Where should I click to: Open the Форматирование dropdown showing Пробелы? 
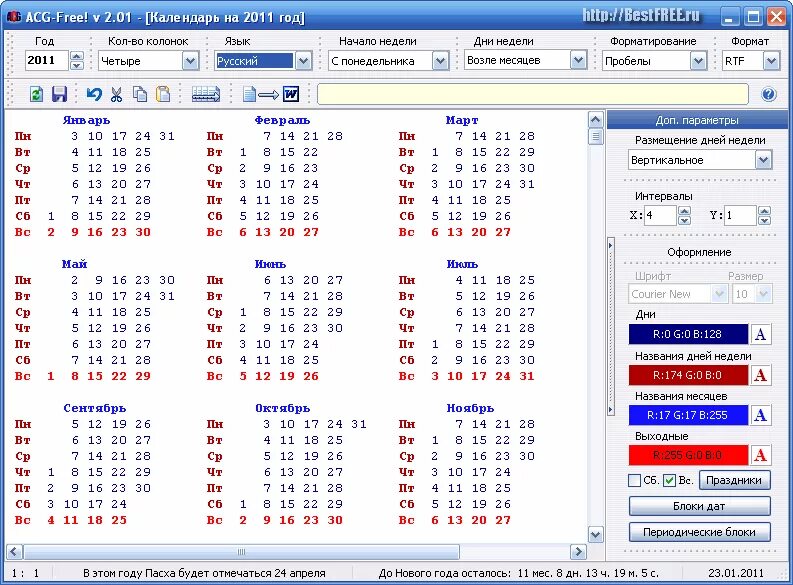tap(698, 61)
